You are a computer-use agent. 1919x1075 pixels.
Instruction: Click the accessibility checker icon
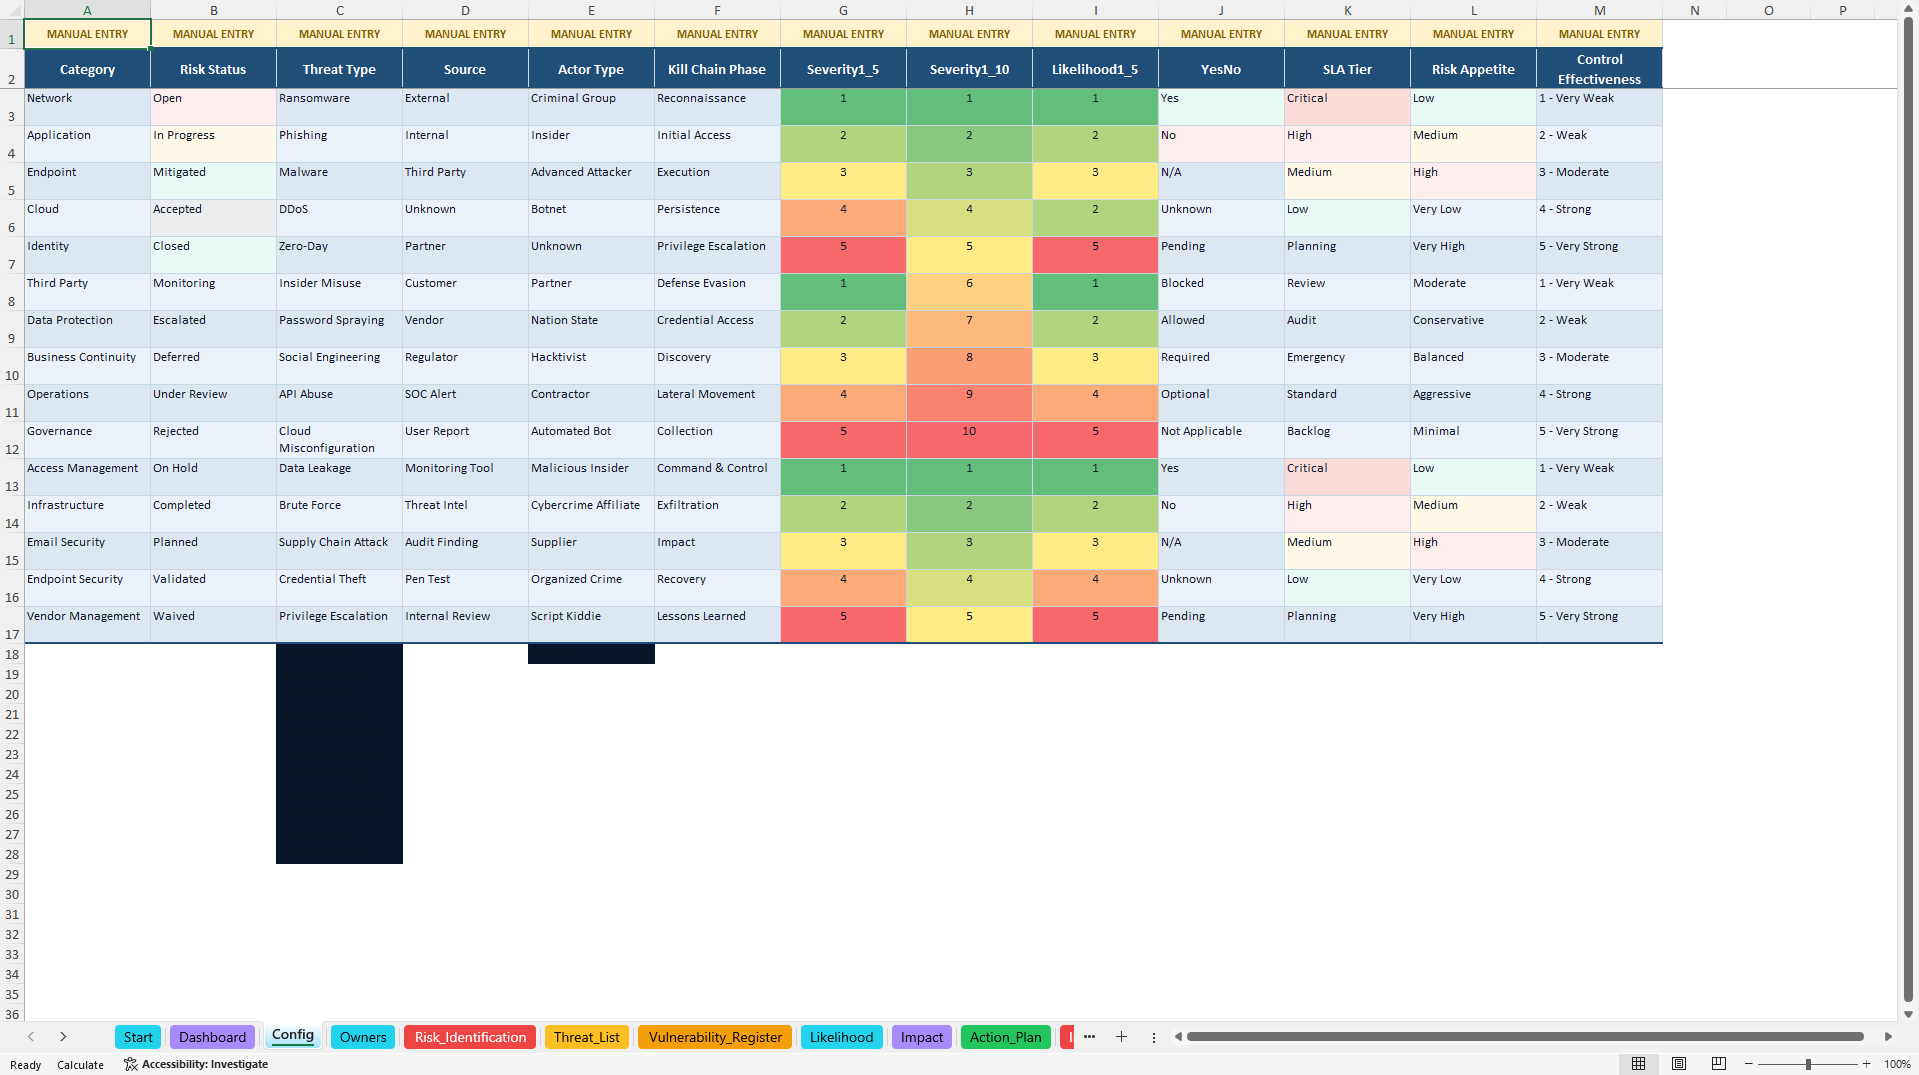pos(130,1064)
